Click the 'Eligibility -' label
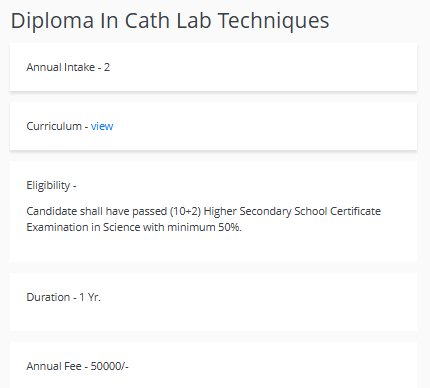 click(51, 186)
